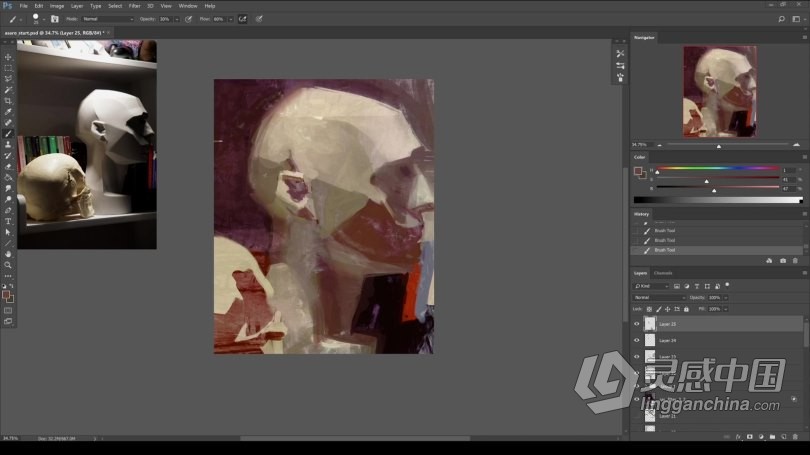This screenshot has width=810, height=455.
Task: Delete current history state with trash icon
Action: [x=795, y=261]
